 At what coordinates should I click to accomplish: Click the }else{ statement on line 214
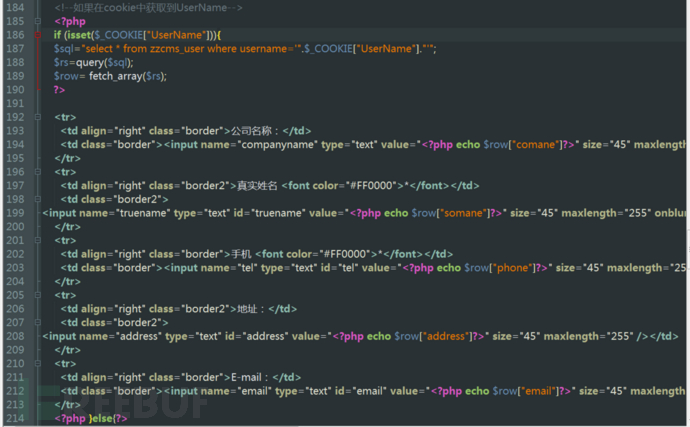[x=102, y=418]
